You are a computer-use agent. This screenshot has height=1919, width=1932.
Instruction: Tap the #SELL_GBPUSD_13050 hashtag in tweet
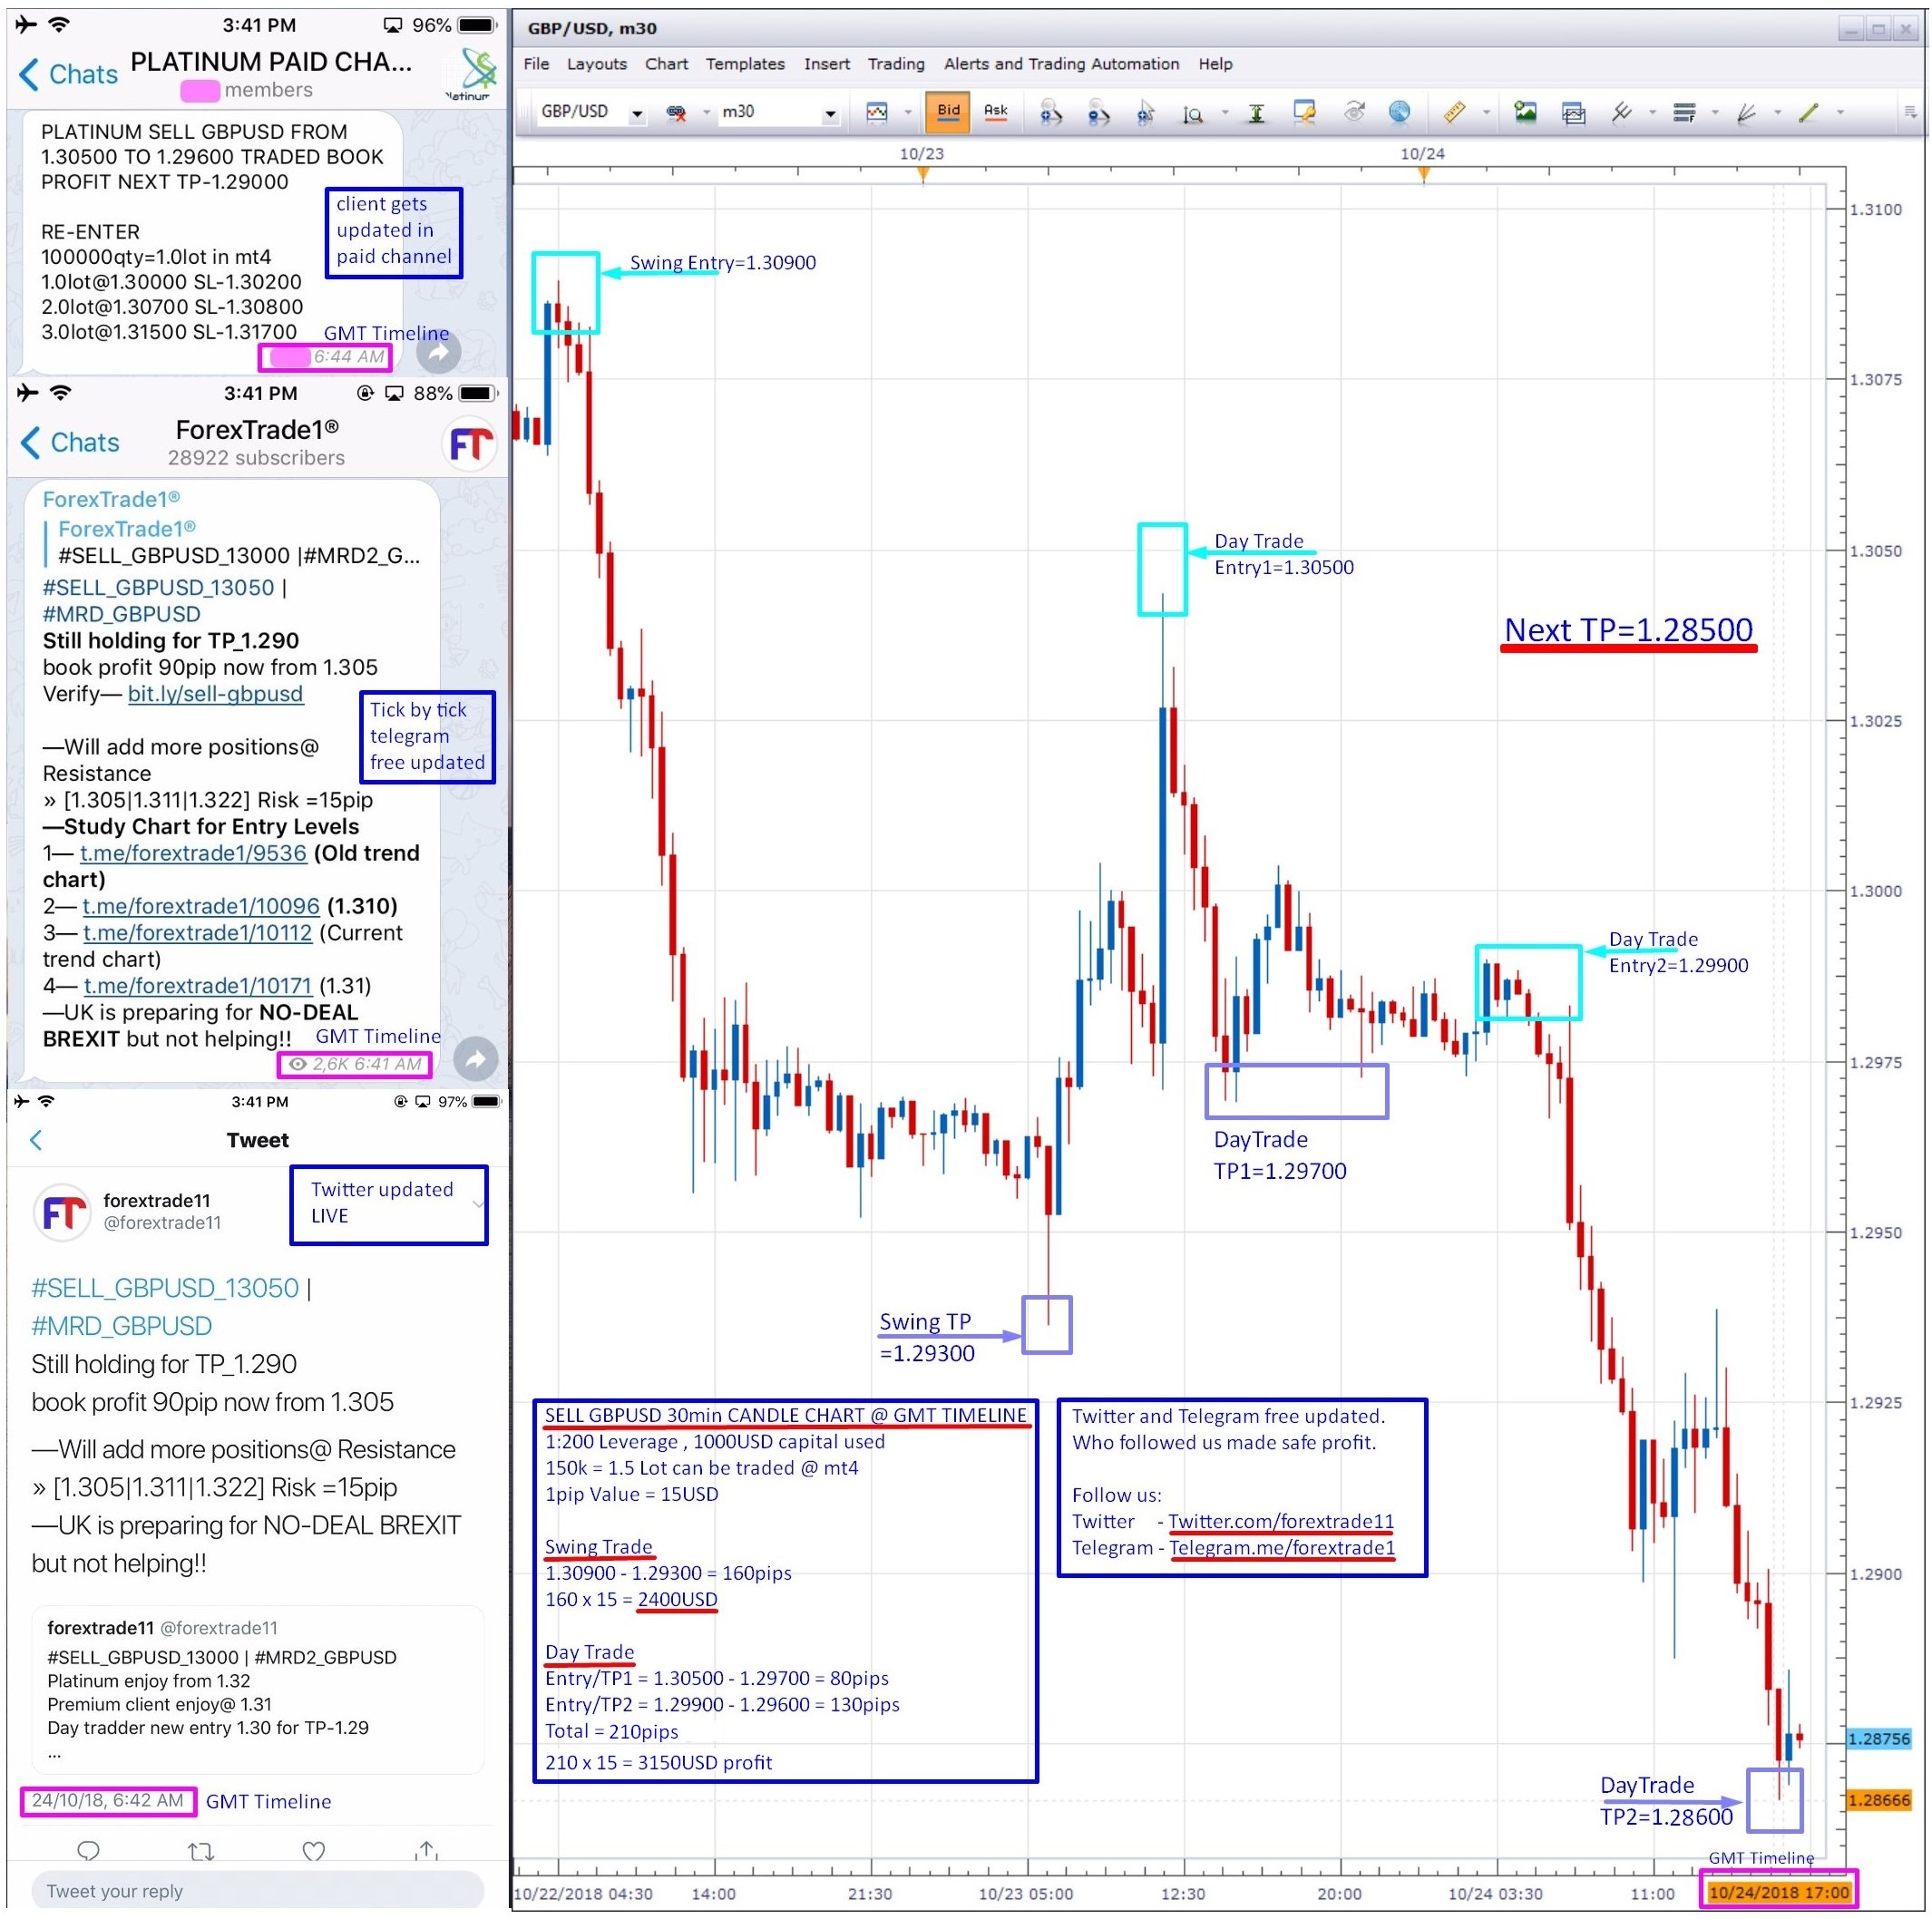pos(165,1288)
